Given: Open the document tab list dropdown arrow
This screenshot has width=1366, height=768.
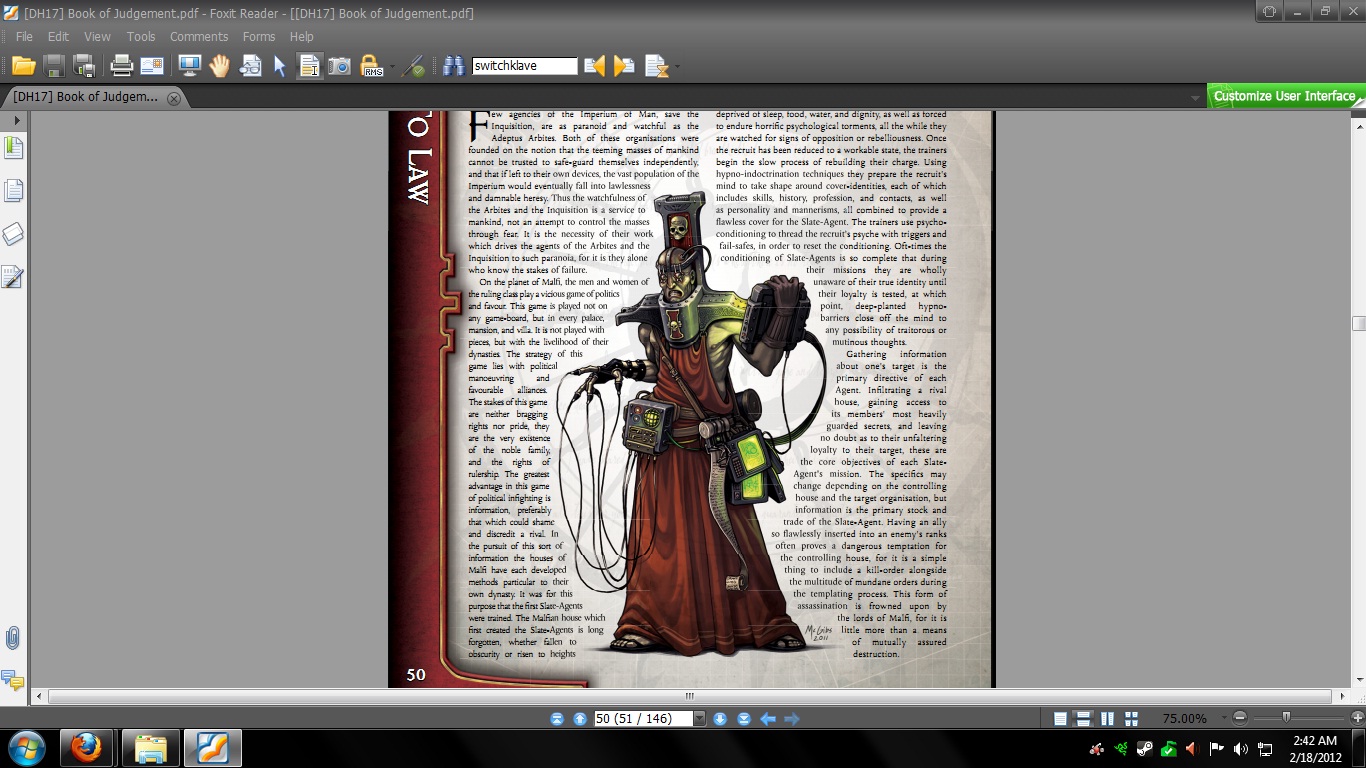Looking at the screenshot, I should [1195, 98].
